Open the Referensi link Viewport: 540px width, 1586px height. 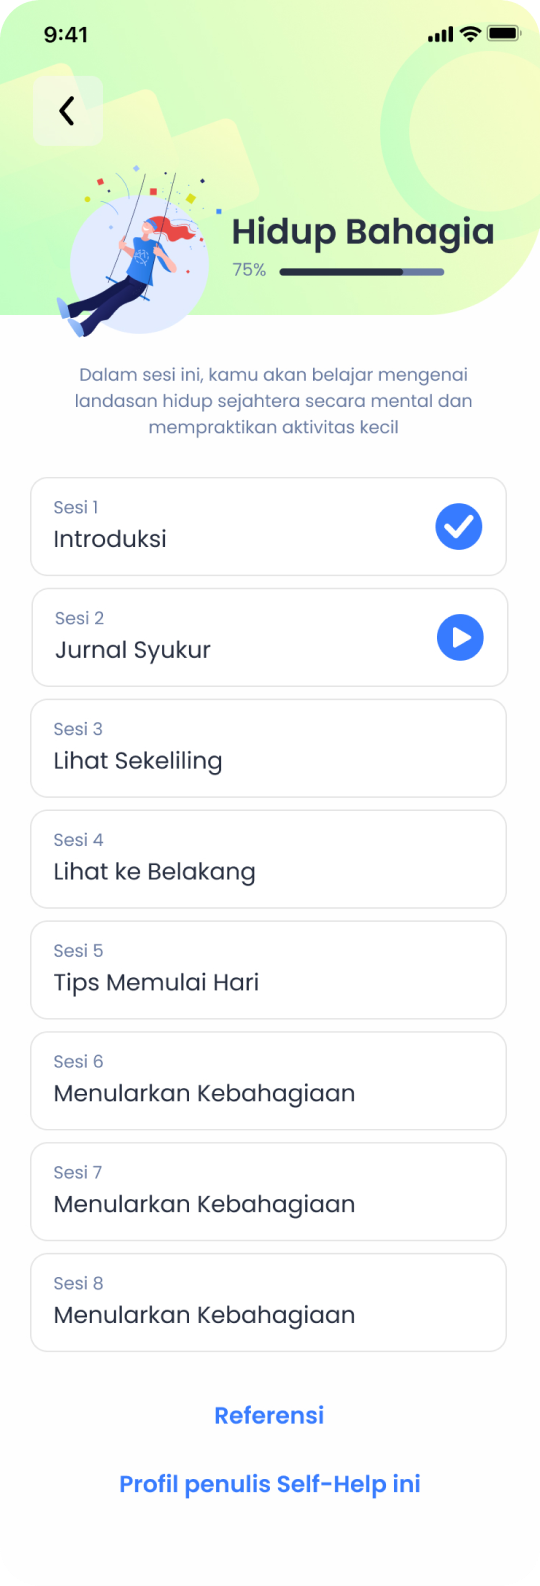pos(270,1415)
